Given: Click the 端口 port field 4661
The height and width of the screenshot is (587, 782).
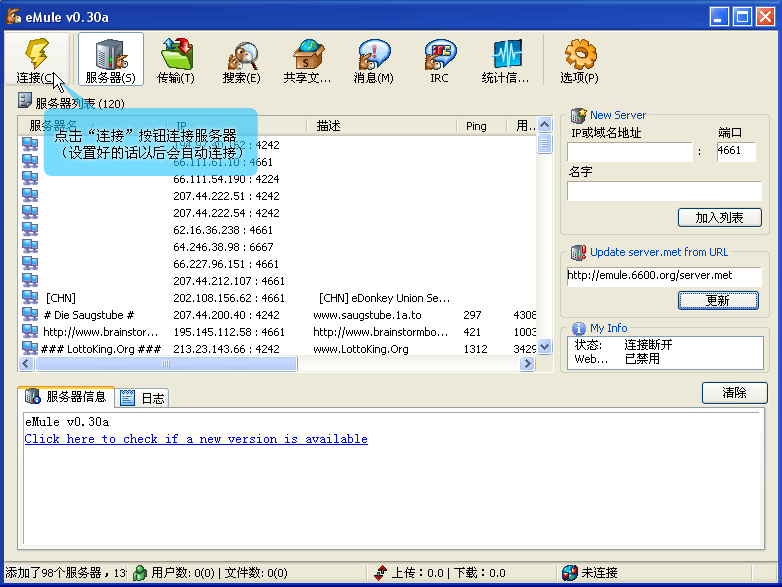Looking at the screenshot, I should pyautogui.click(x=736, y=151).
